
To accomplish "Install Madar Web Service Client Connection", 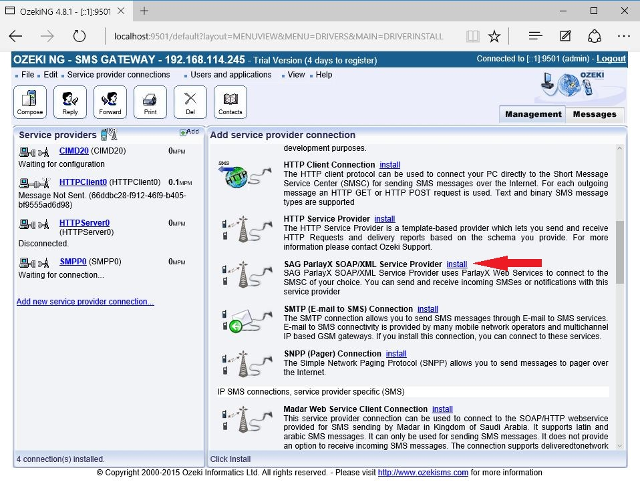I will tap(442, 409).
